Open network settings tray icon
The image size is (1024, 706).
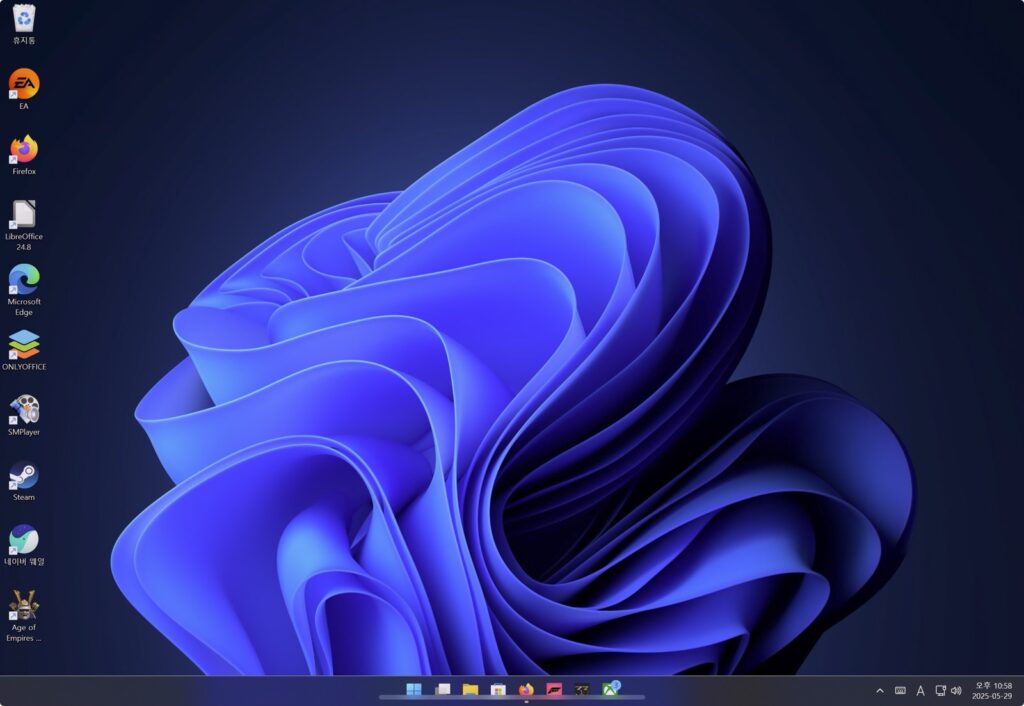(x=940, y=690)
